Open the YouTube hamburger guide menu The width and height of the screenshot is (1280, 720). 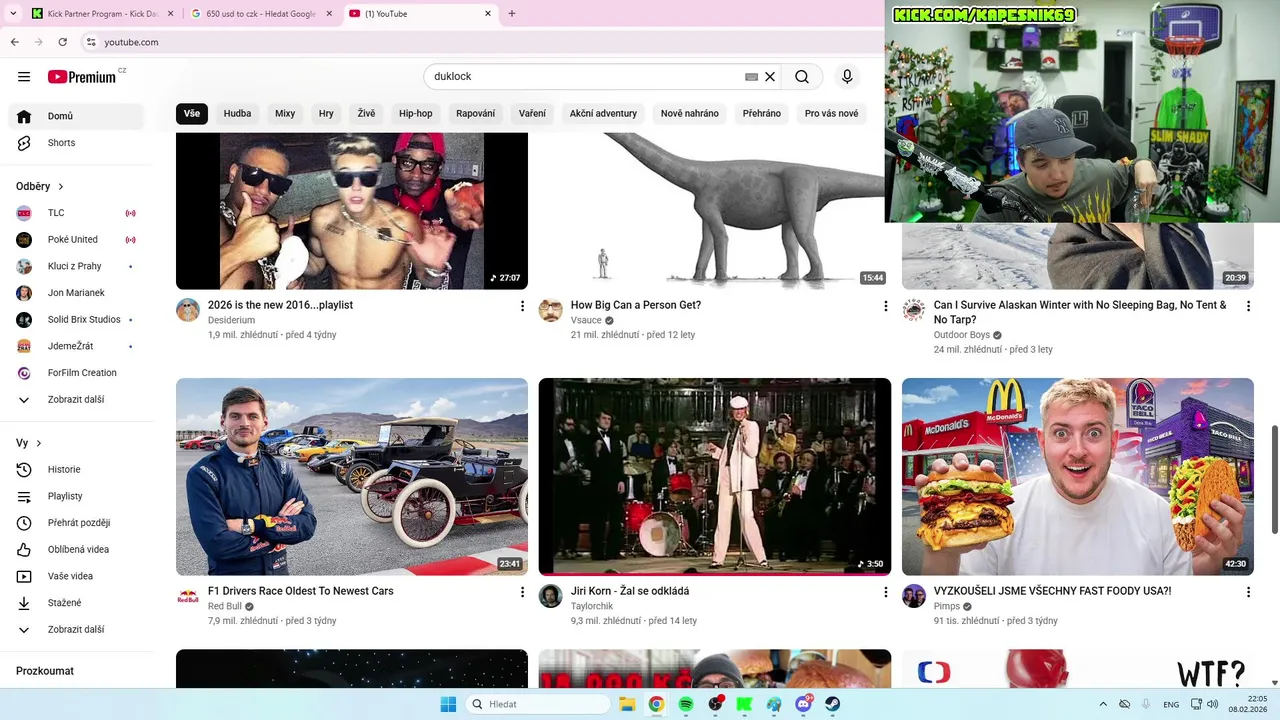(24, 77)
